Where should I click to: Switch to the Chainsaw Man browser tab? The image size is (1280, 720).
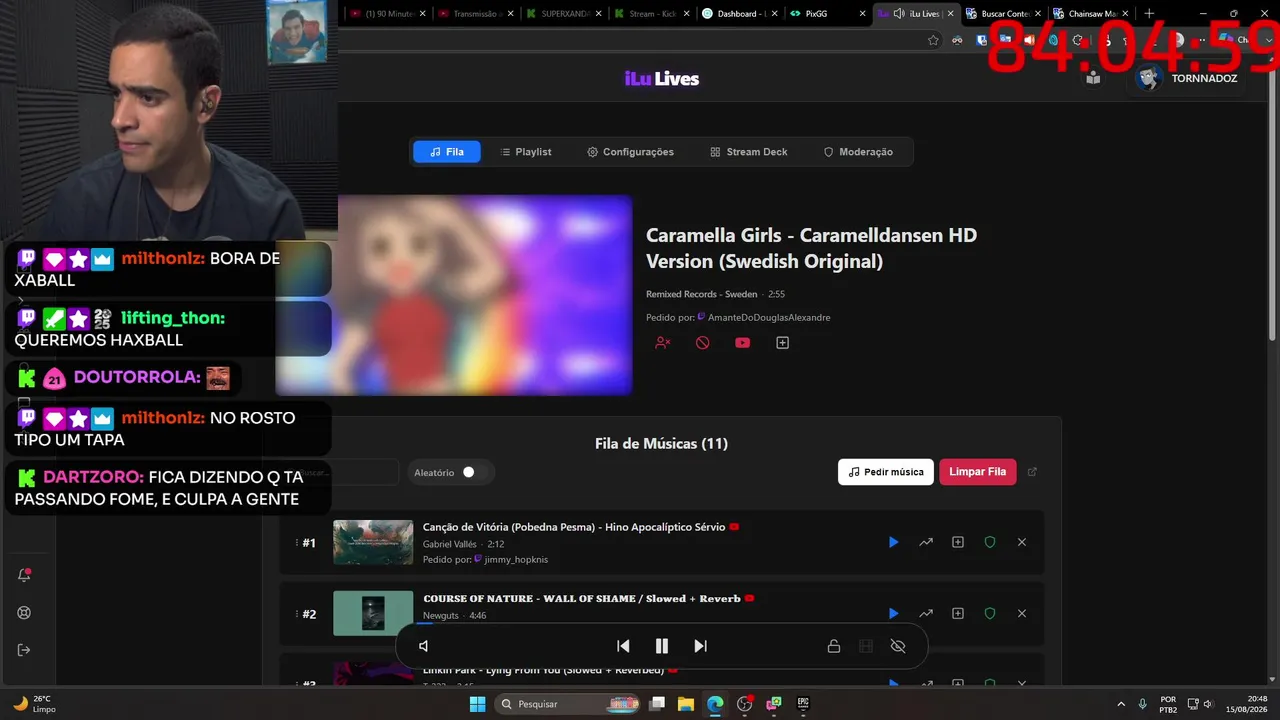1090,14
